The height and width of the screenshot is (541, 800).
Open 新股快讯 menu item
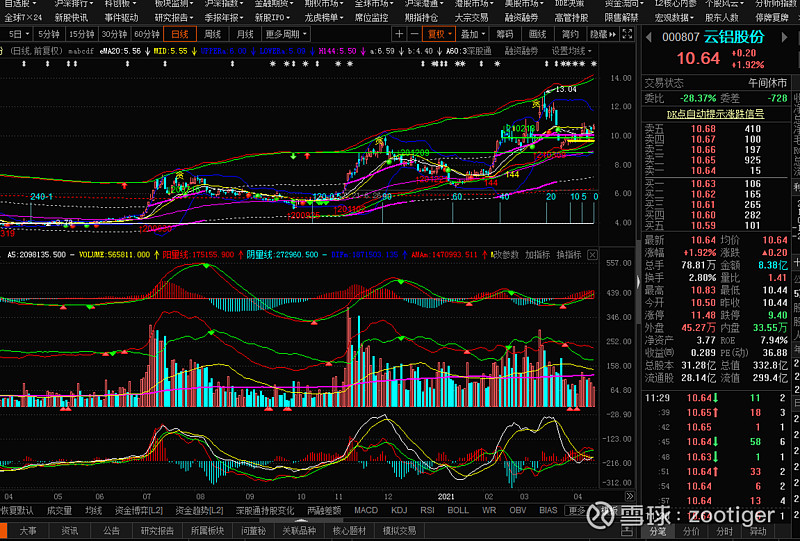coord(71,17)
